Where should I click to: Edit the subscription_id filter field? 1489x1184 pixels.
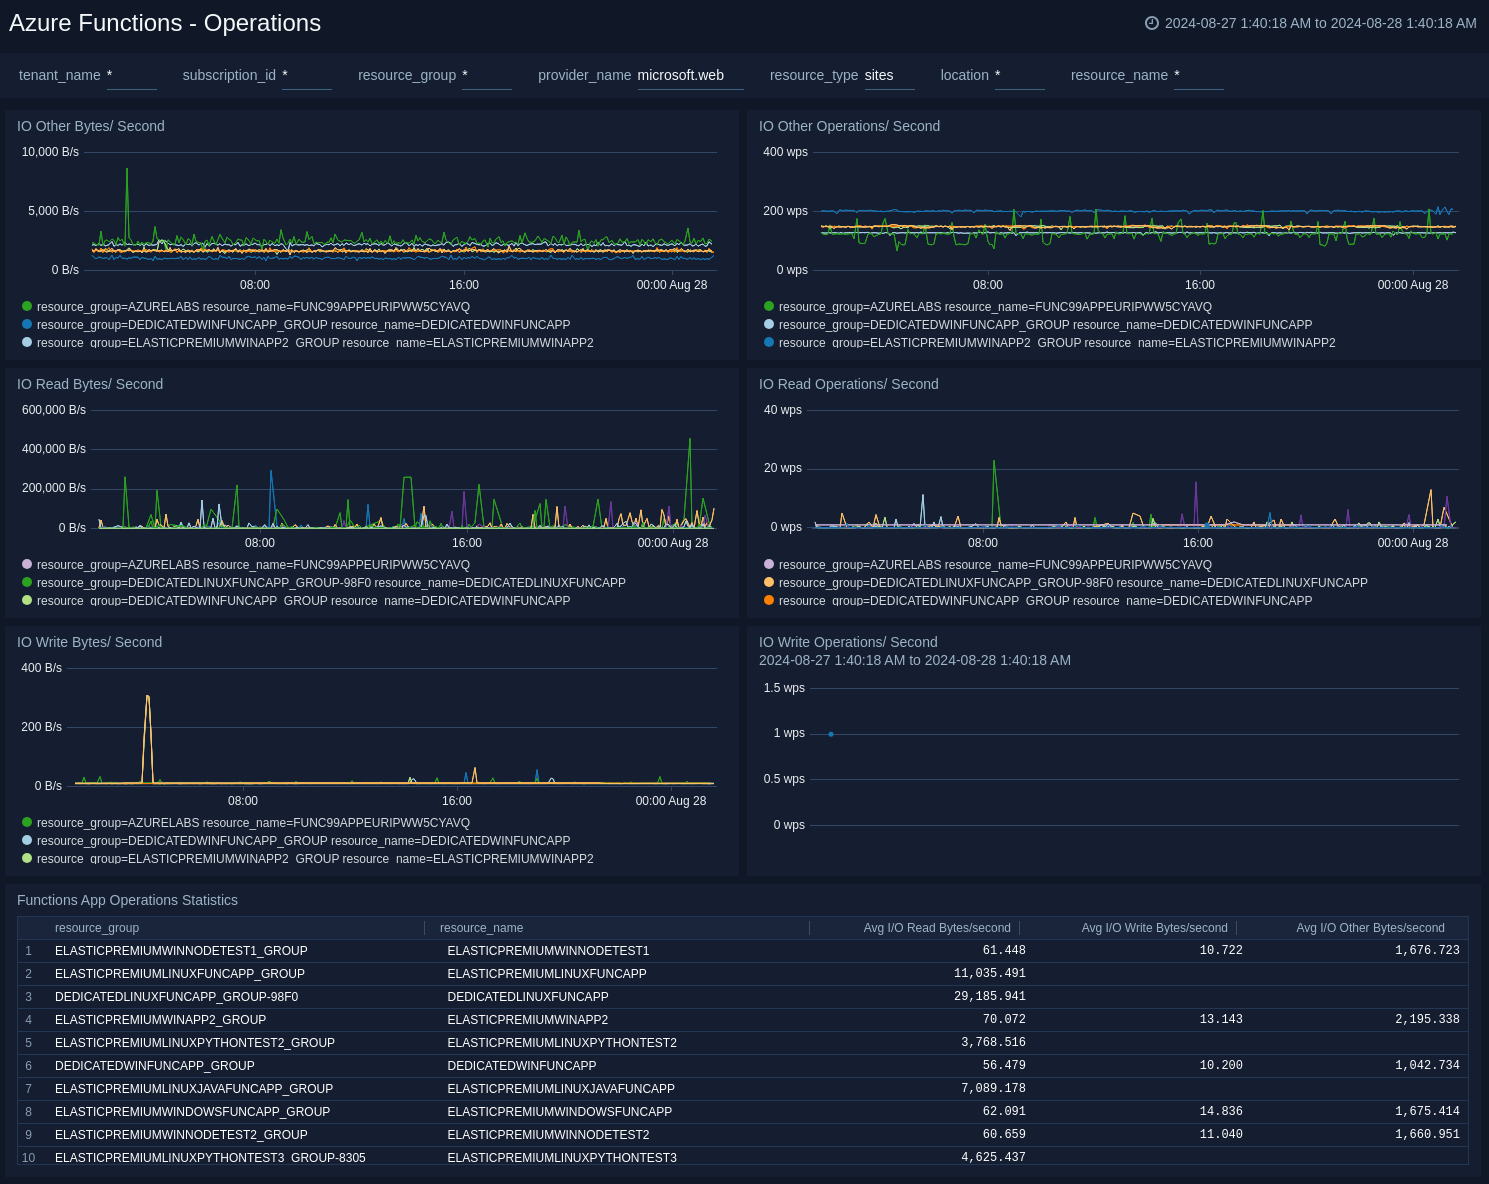pos(307,75)
